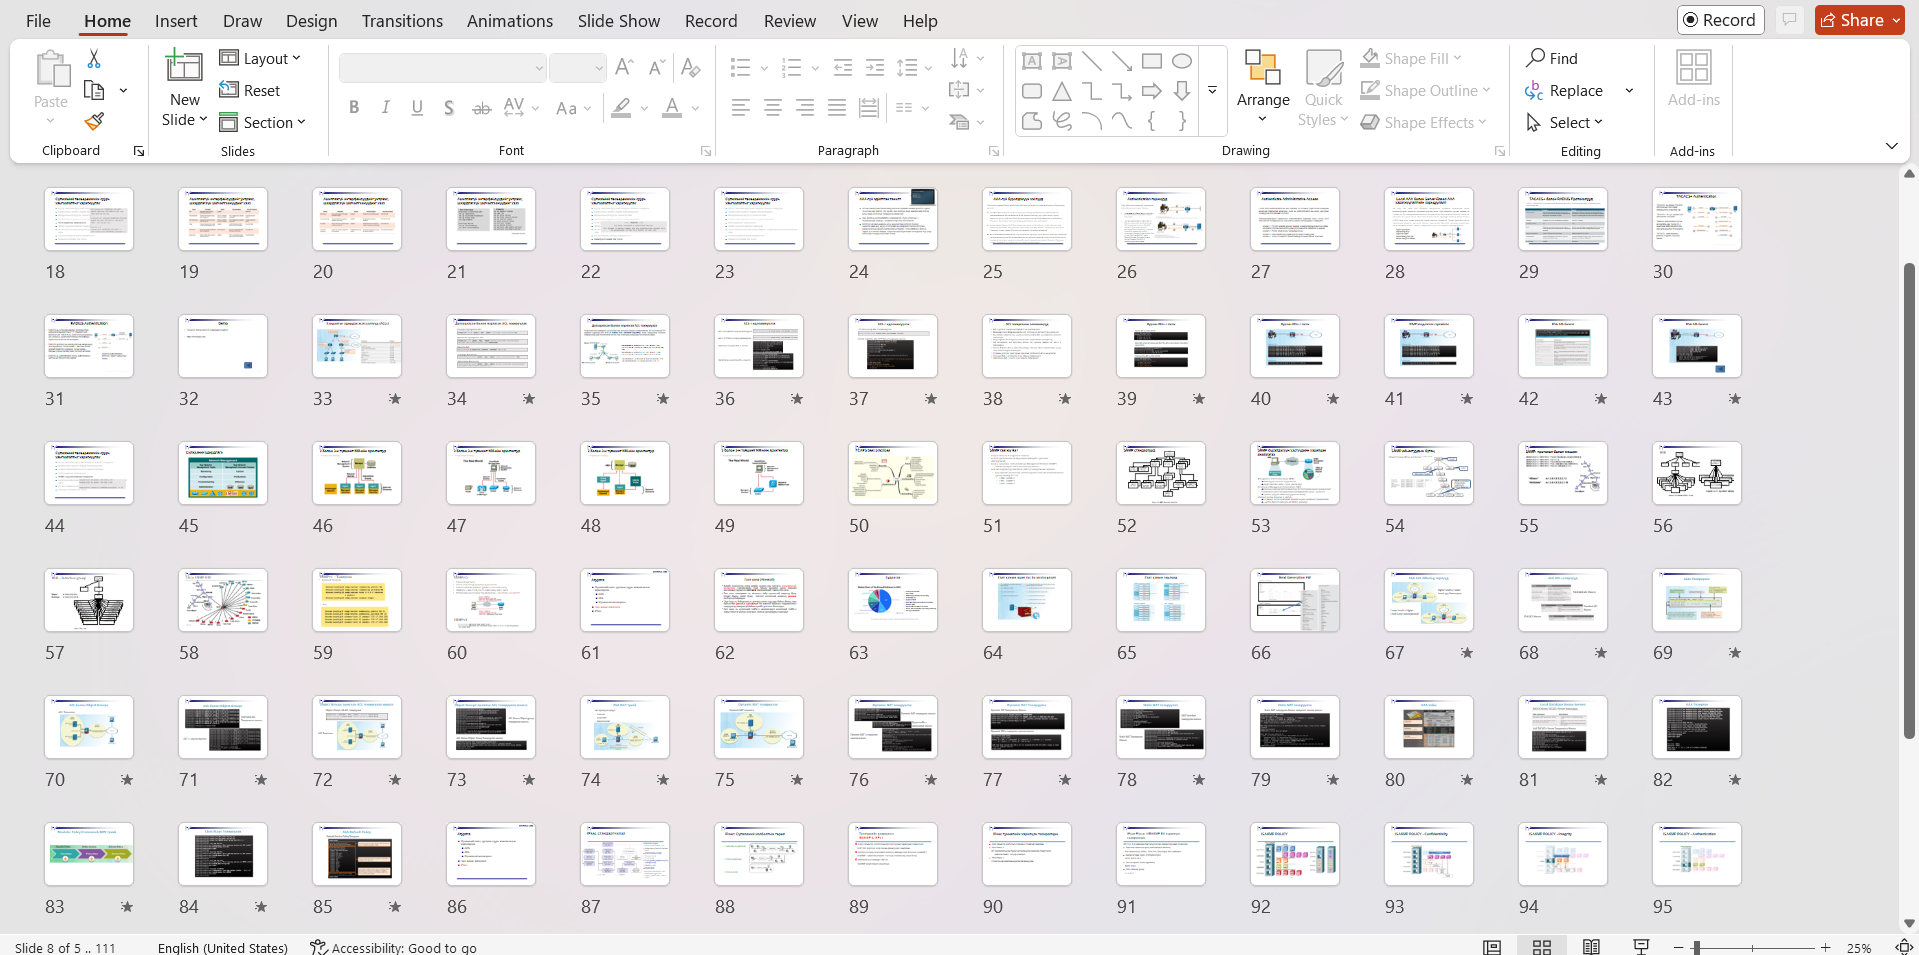Viewport: 1919px width, 955px height.
Task: Open the Transitions tab
Action: pyautogui.click(x=402, y=21)
